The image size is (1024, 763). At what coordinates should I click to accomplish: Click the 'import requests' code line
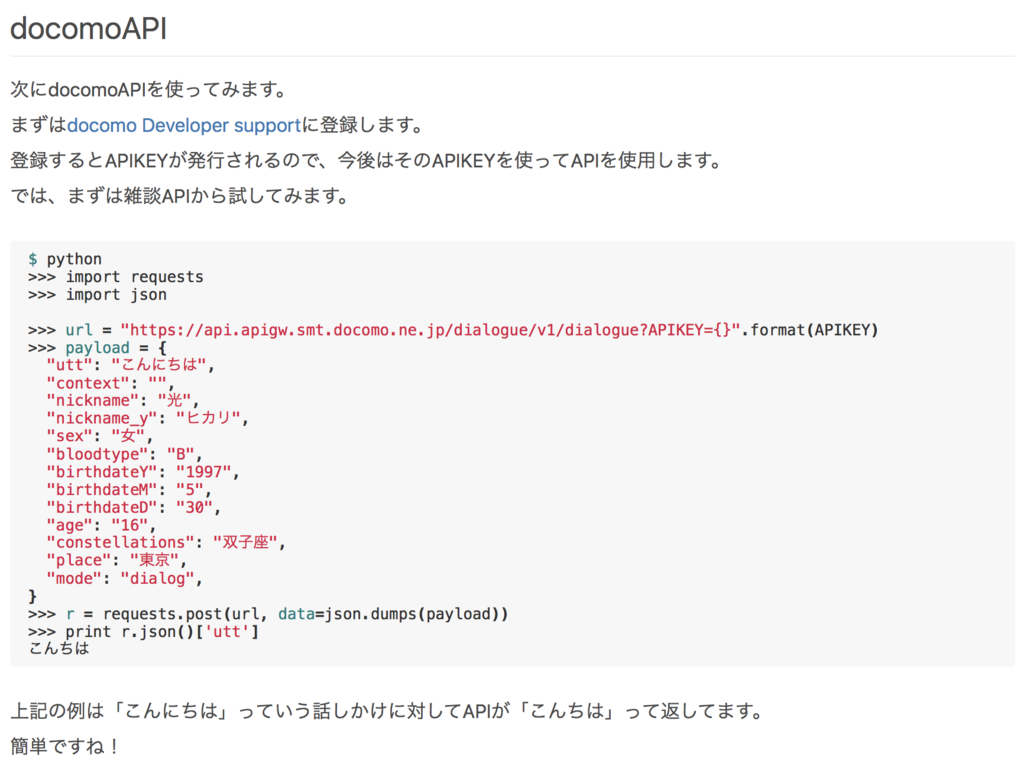(x=116, y=277)
